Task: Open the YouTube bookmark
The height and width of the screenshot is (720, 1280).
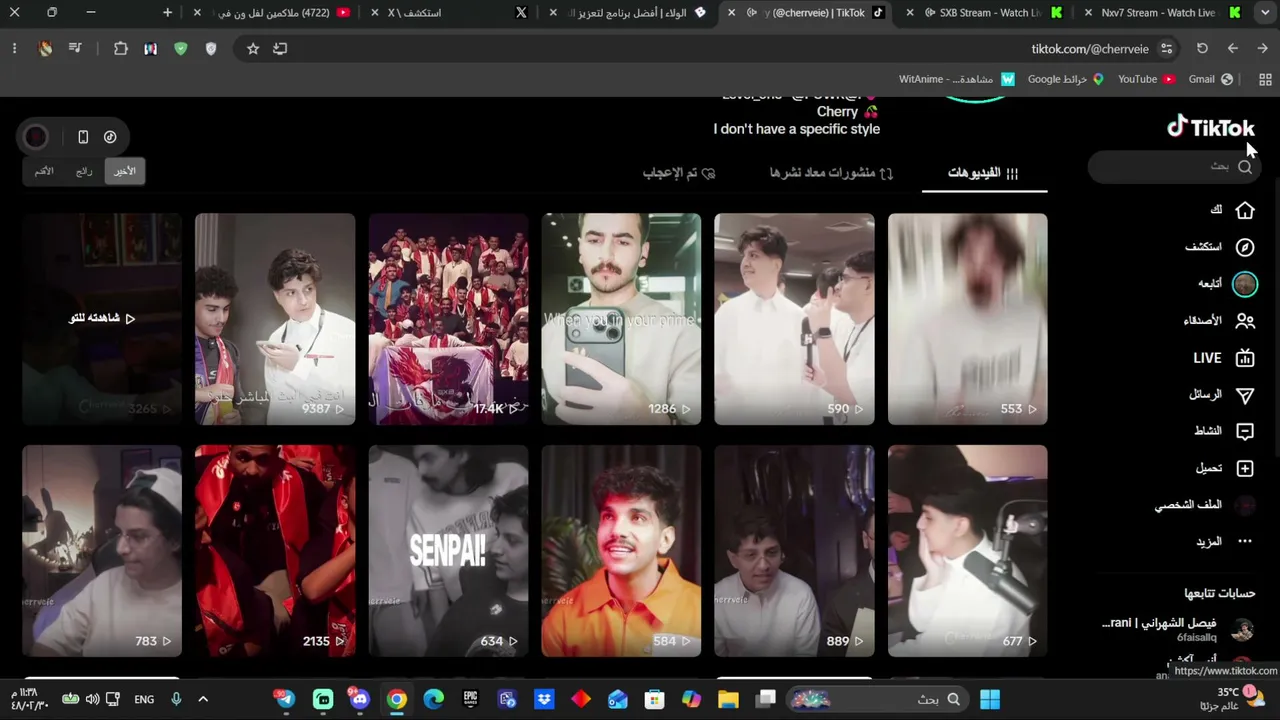Action: tap(1145, 79)
